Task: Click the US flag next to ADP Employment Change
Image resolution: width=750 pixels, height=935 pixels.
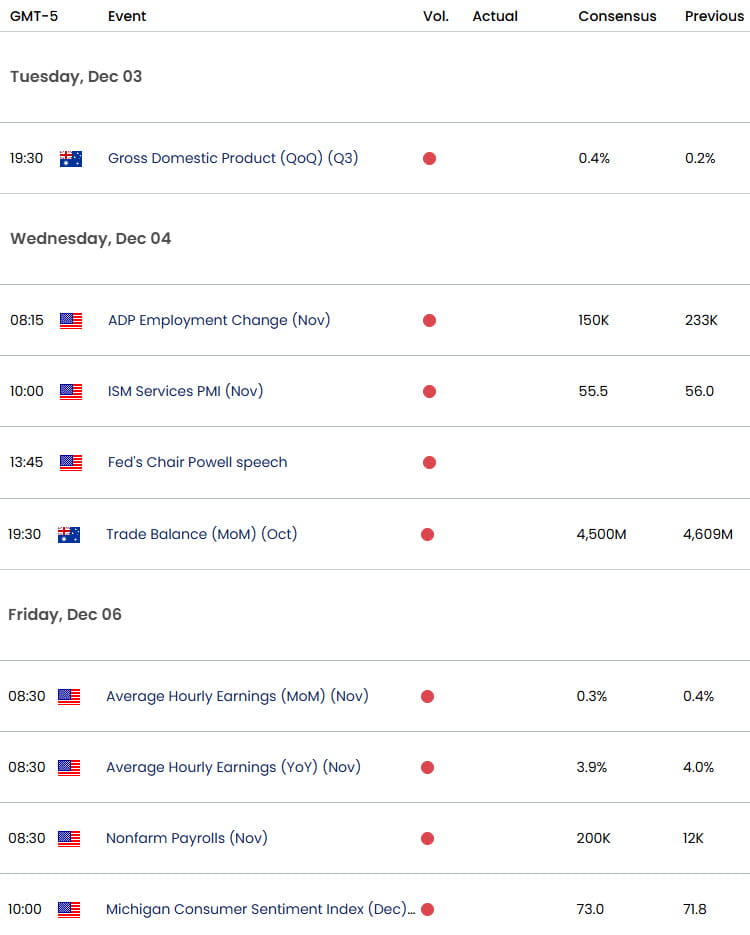Action: [x=71, y=320]
